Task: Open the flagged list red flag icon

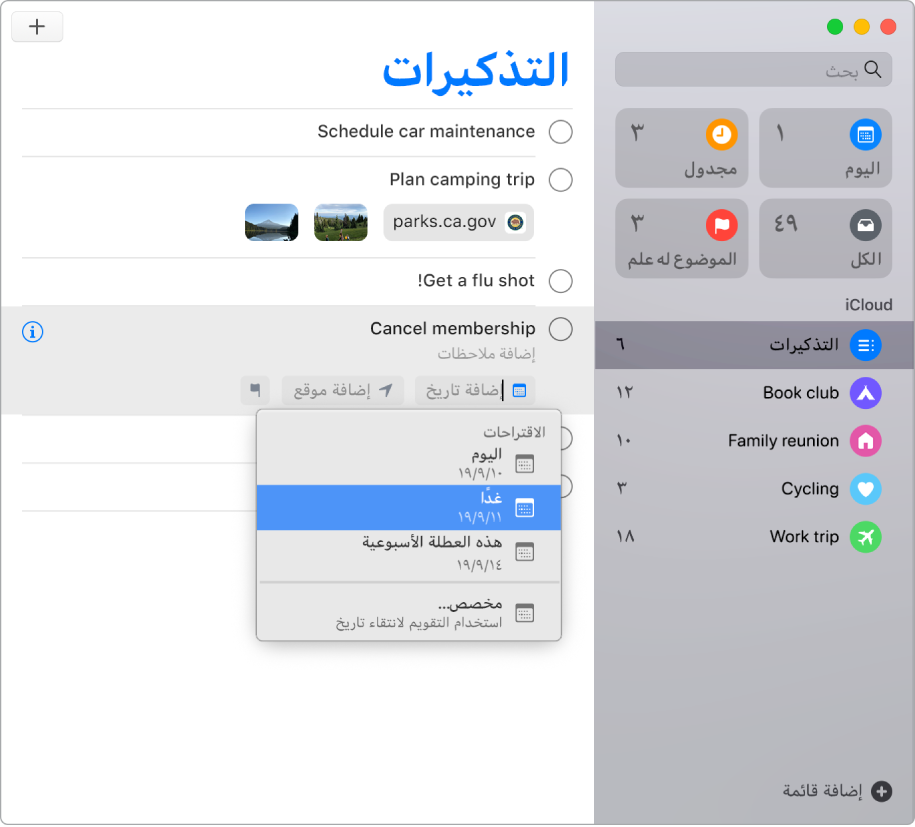Action: [x=722, y=224]
